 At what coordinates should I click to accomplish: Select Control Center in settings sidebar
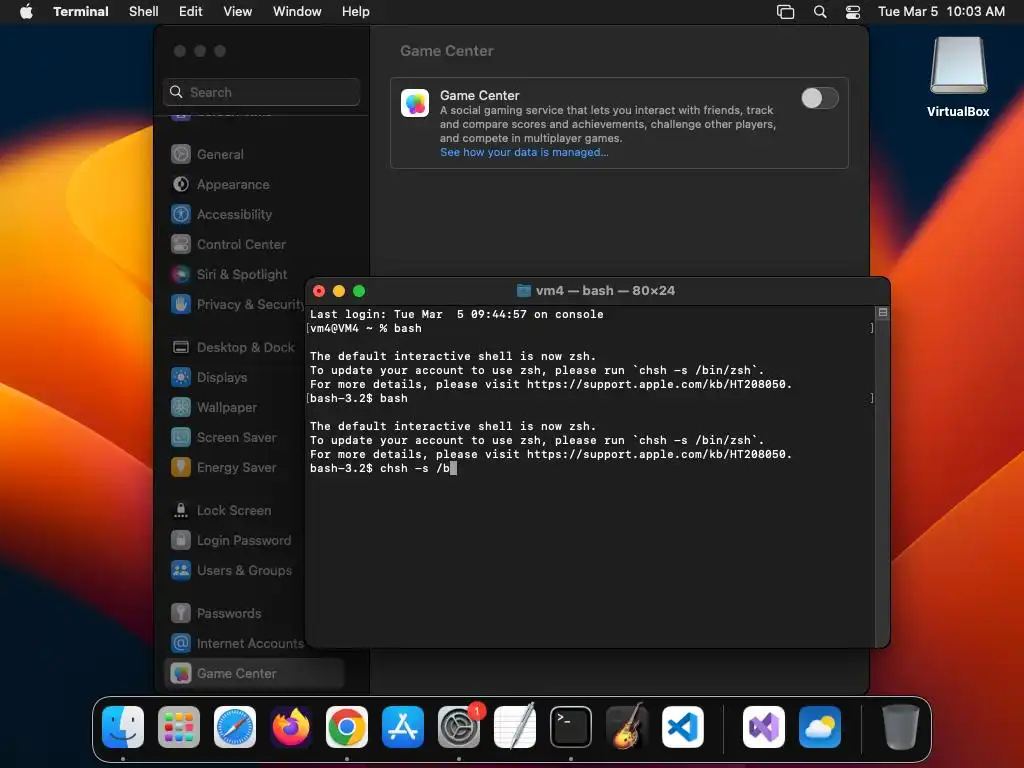(x=253, y=244)
